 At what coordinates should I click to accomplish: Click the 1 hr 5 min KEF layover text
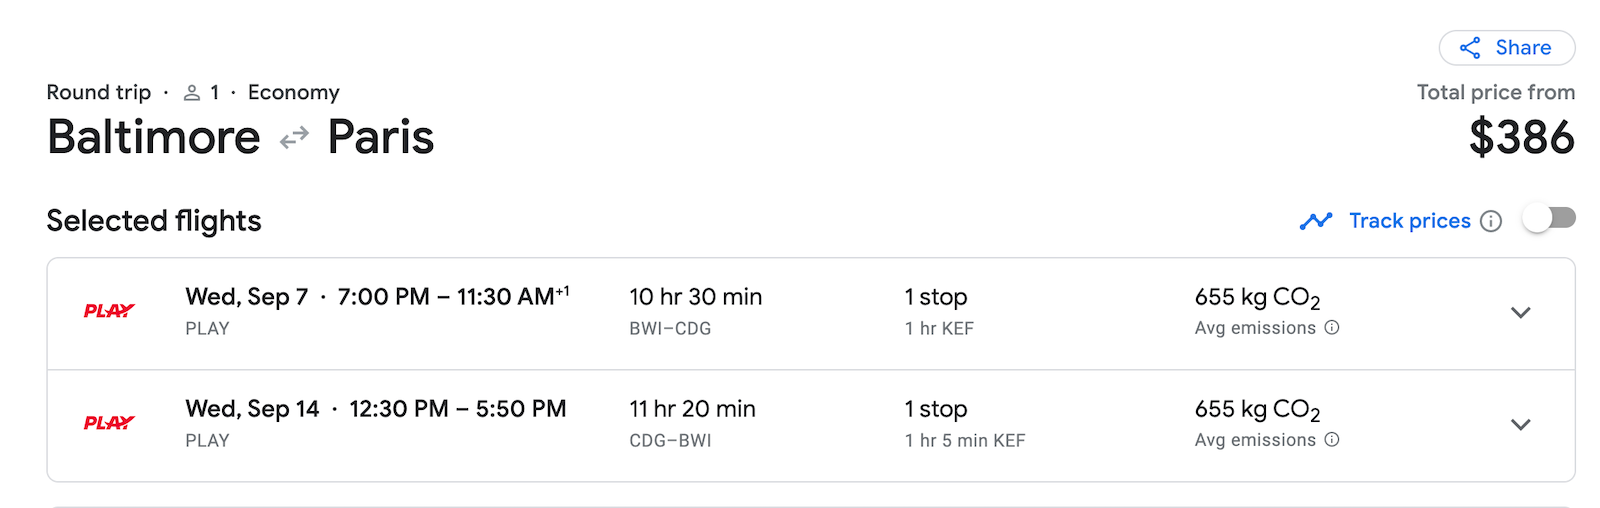[965, 441]
